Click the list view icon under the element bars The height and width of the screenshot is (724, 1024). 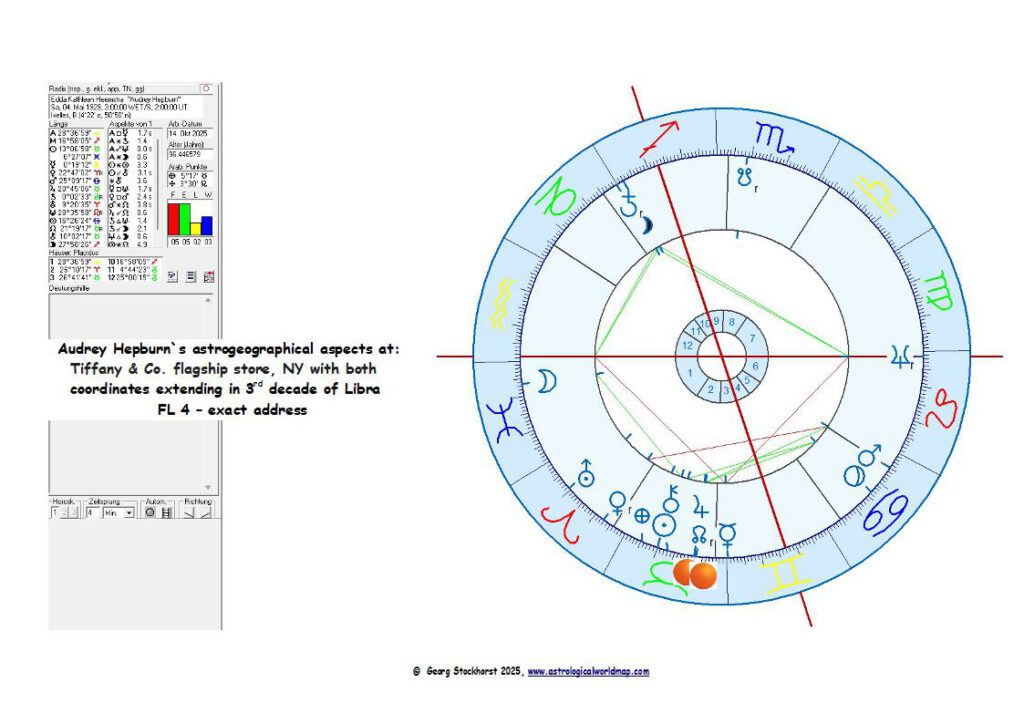click(190, 274)
